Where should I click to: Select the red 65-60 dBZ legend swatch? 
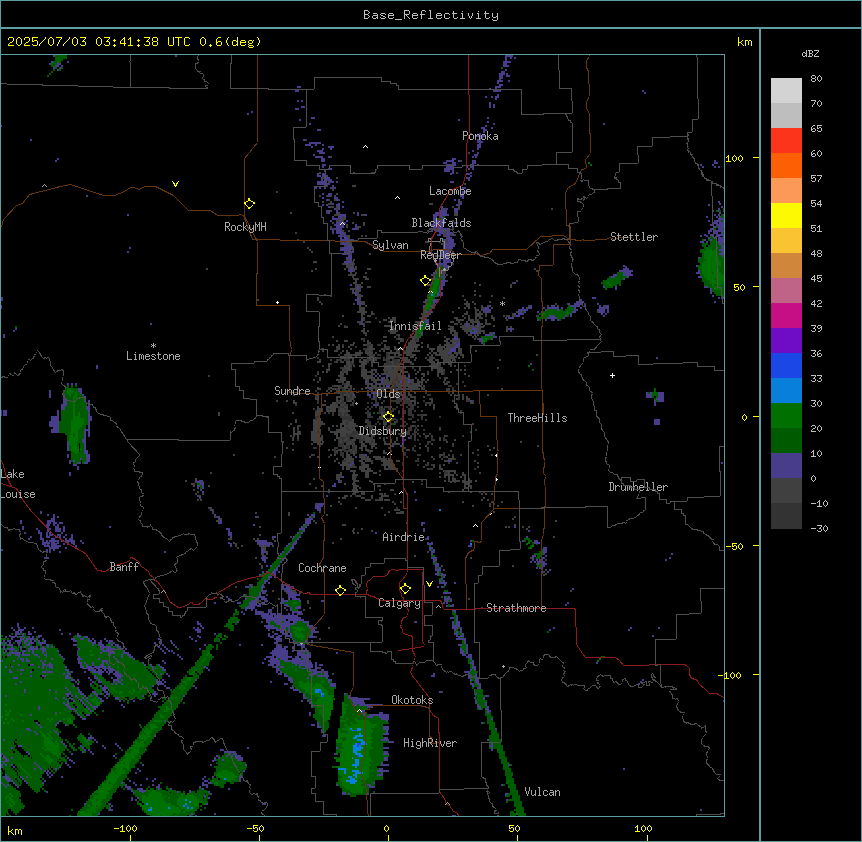786,141
